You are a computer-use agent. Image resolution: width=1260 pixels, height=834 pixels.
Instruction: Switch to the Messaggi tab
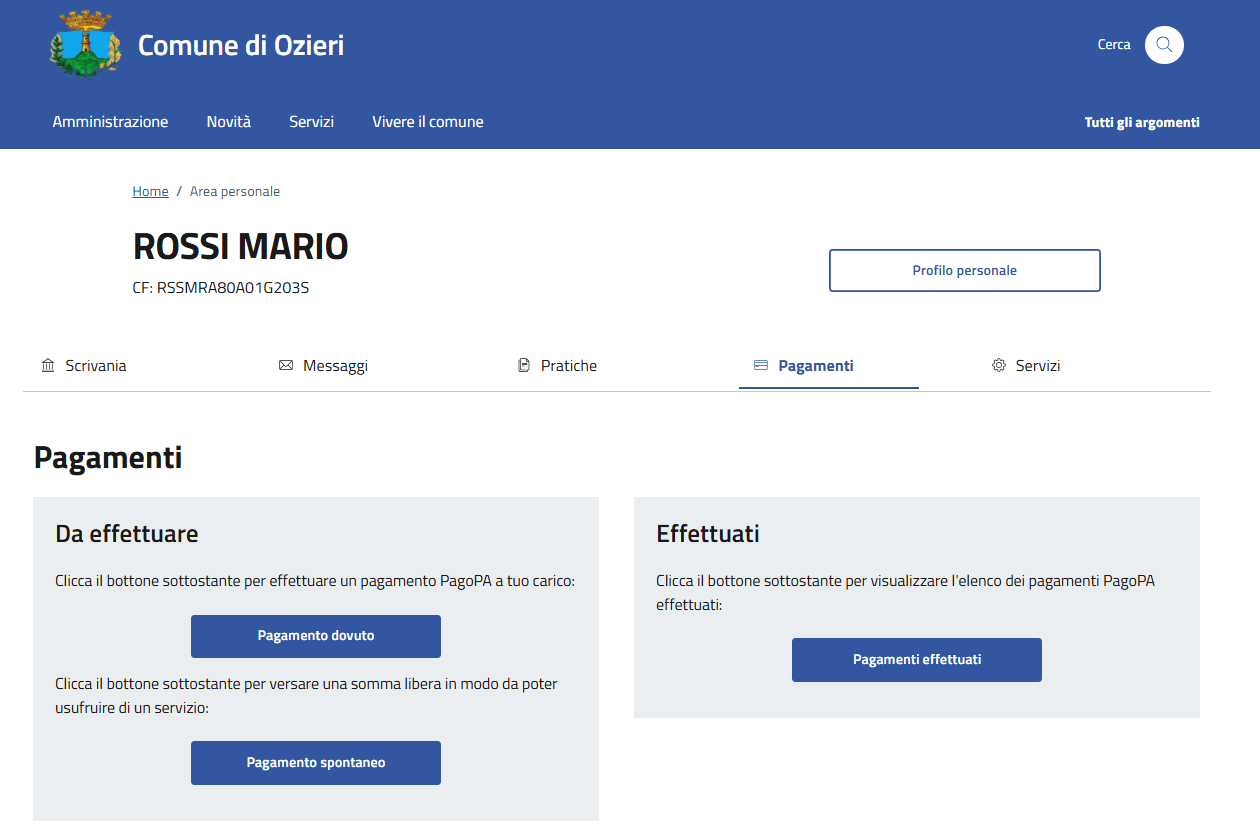click(323, 366)
